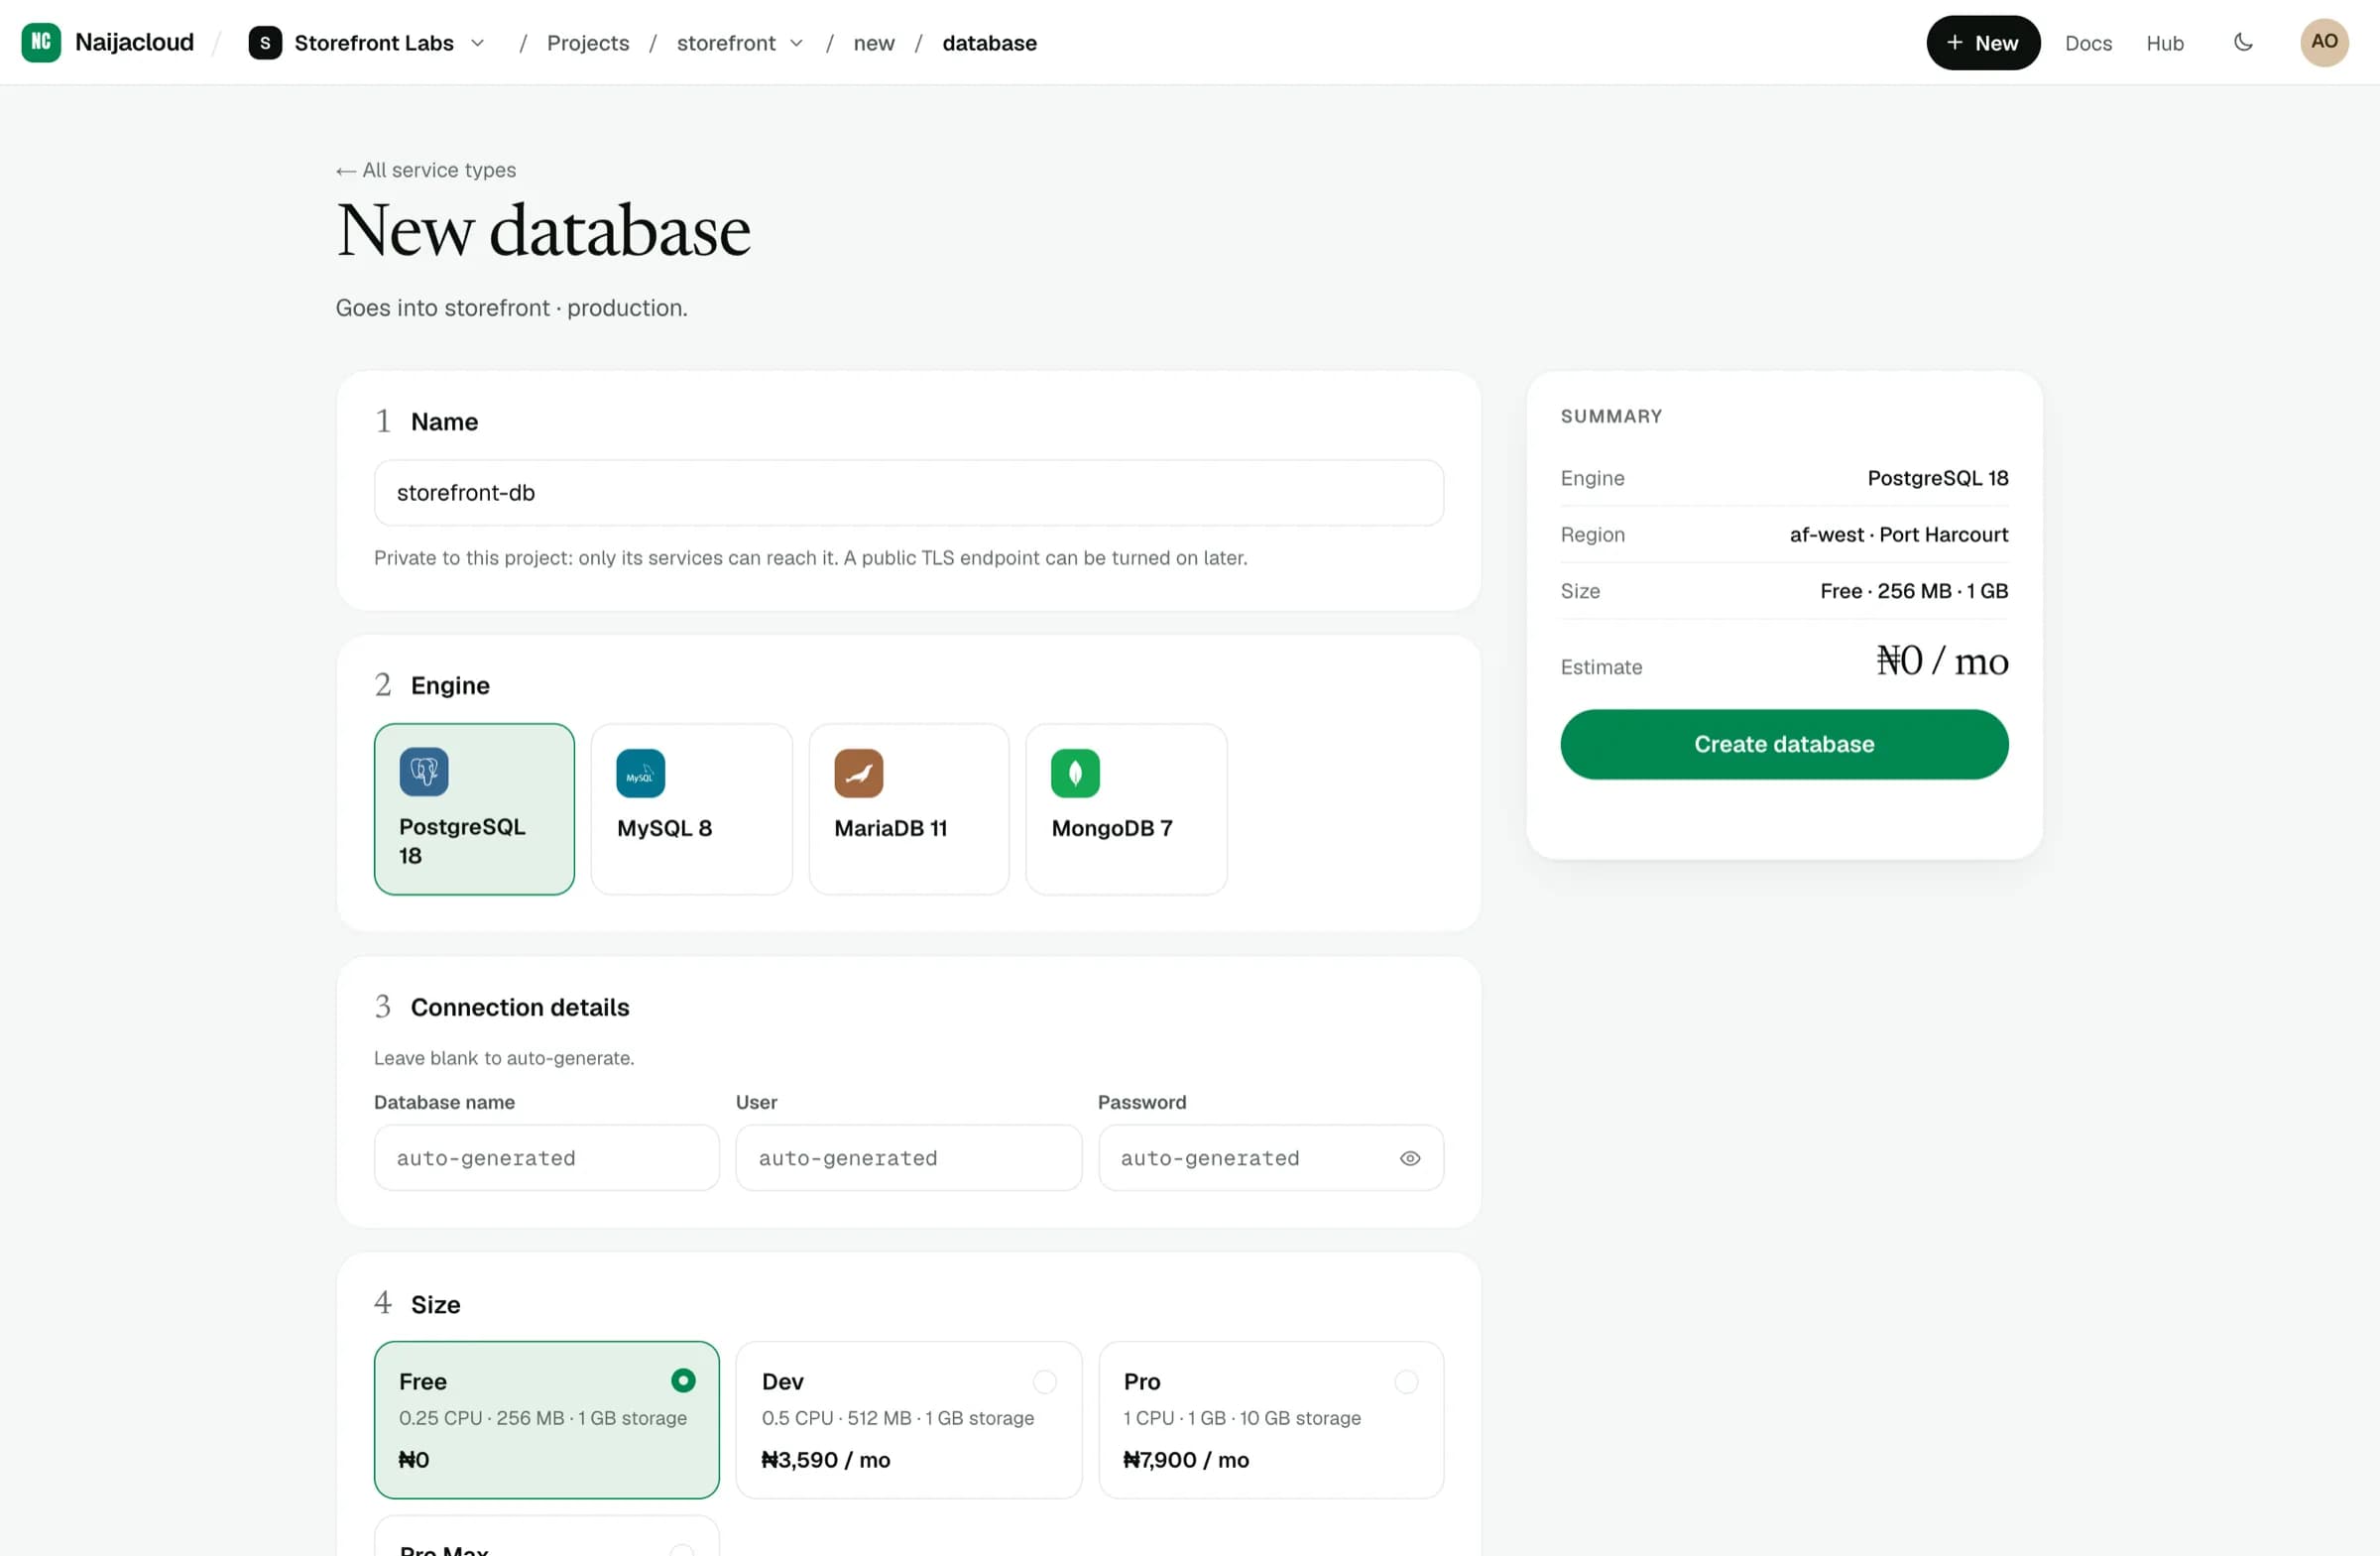
Task: Click the PostgreSQL elephant icon
Action: click(424, 772)
